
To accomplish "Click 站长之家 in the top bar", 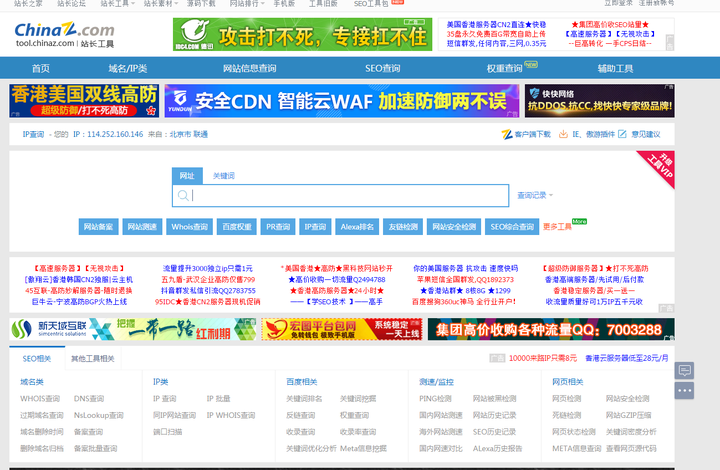I will pyautogui.click(x=28, y=4).
